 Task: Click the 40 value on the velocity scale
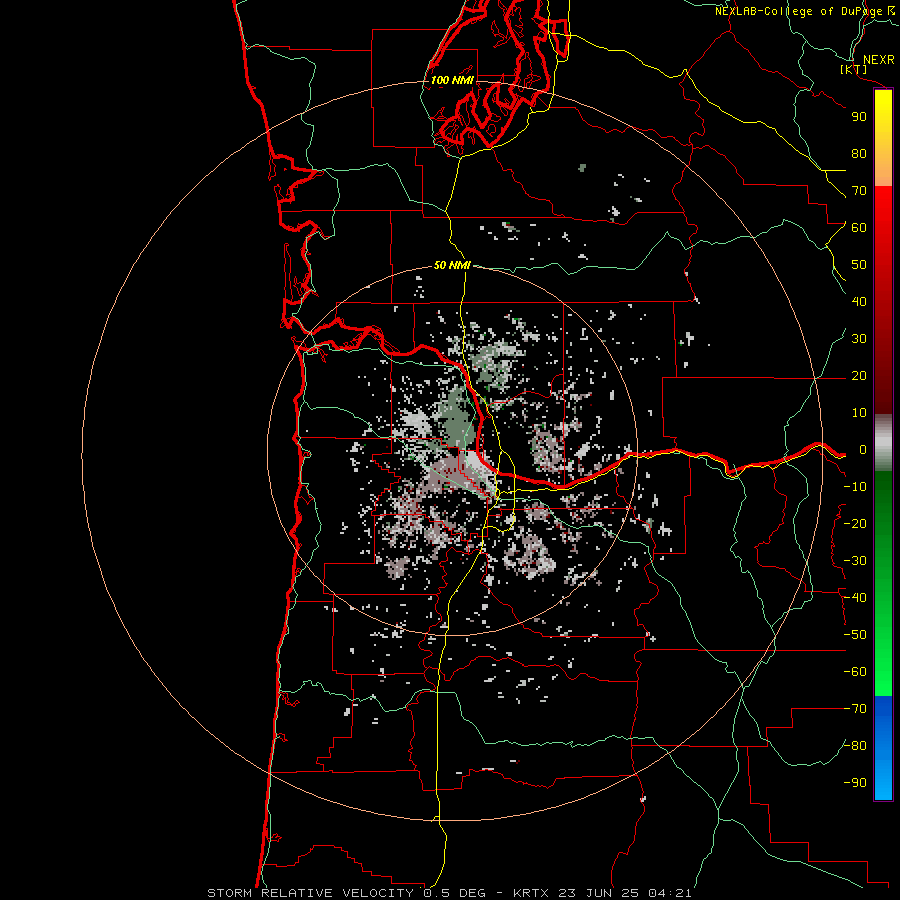[859, 301]
